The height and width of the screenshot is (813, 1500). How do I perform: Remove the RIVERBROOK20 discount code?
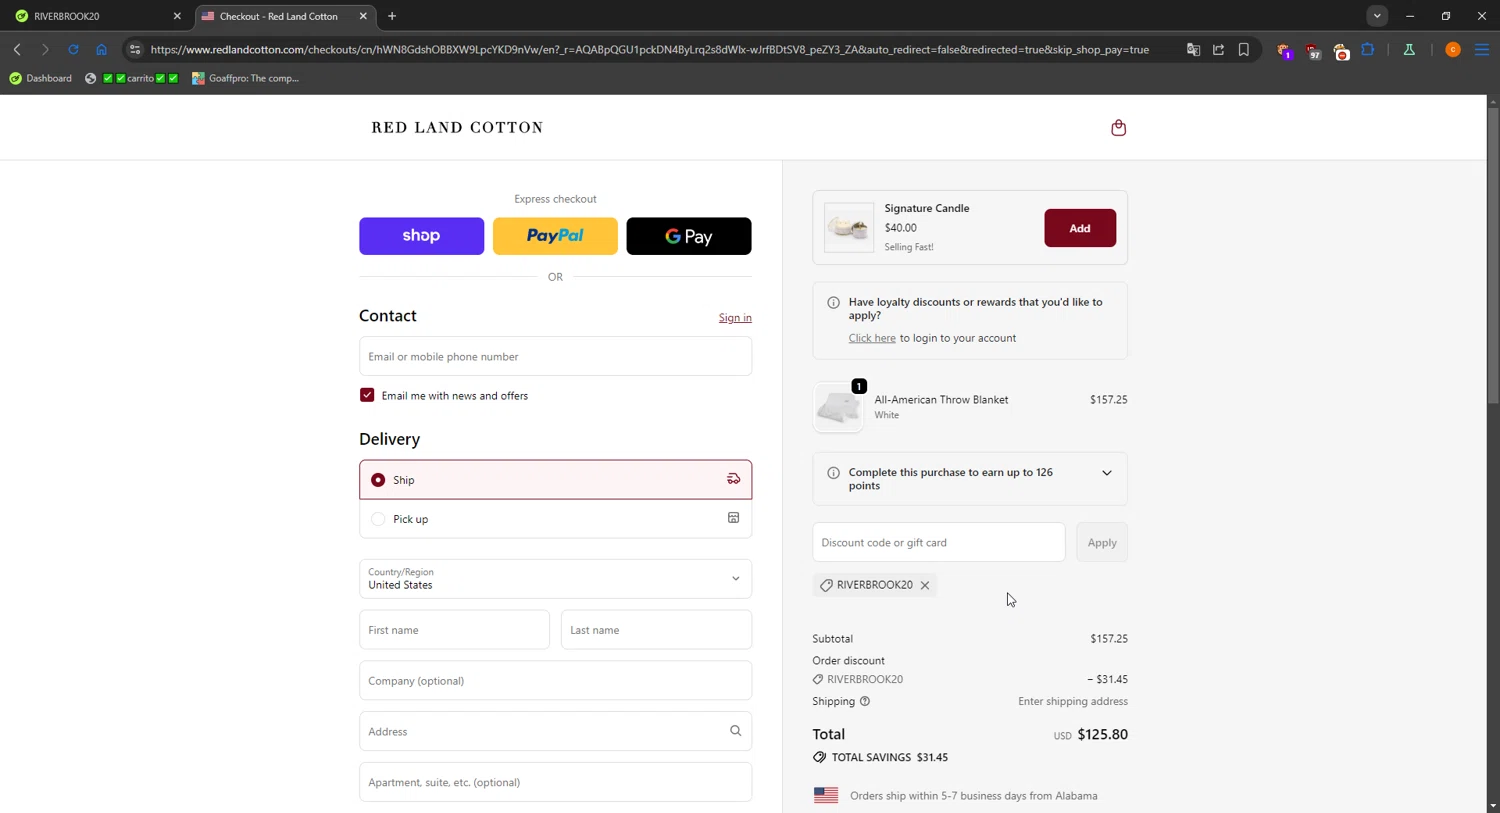point(925,585)
